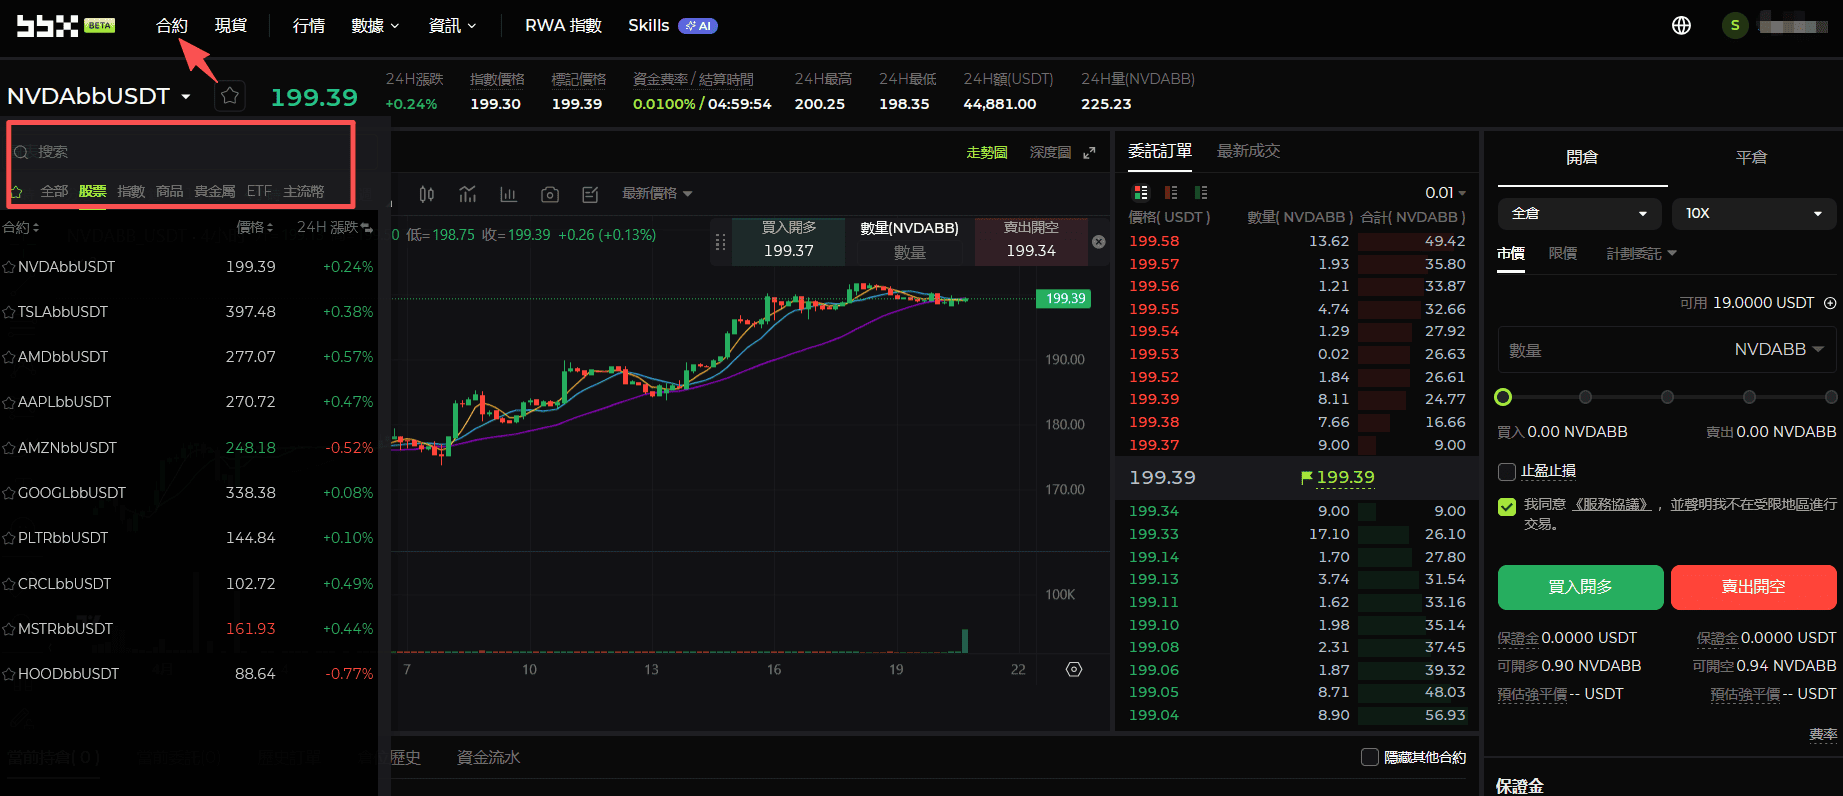Image resolution: width=1843 pixels, height=796 pixels.
Task: Open the bar chart settings icon
Action: click(x=508, y=194)
